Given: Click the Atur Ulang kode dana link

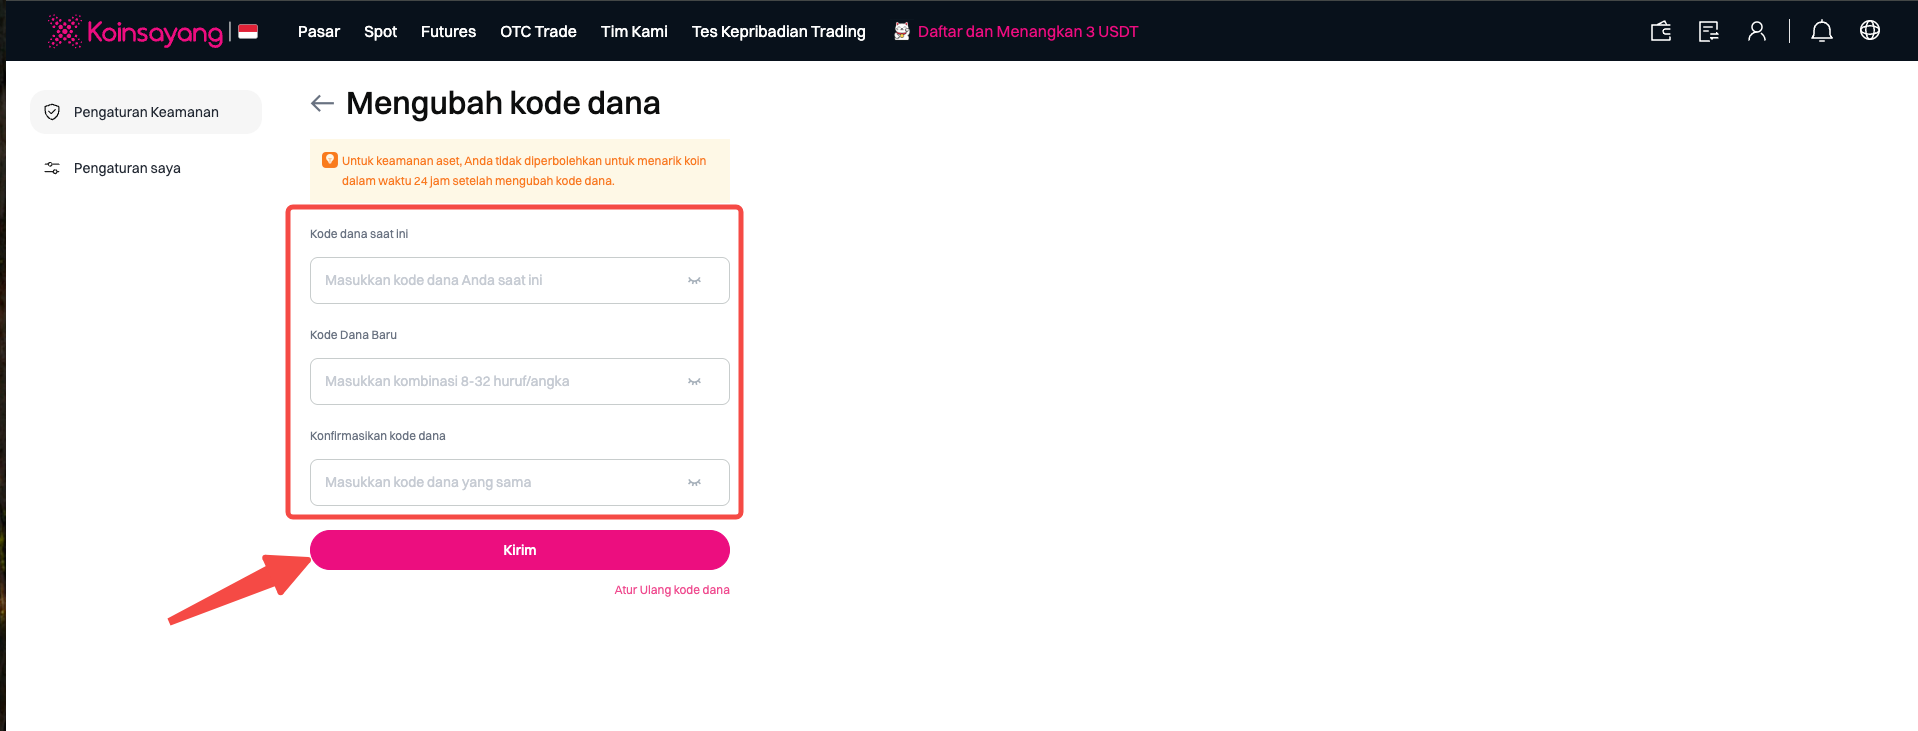Looking at the screenshot, I should (x=672, y=590).
